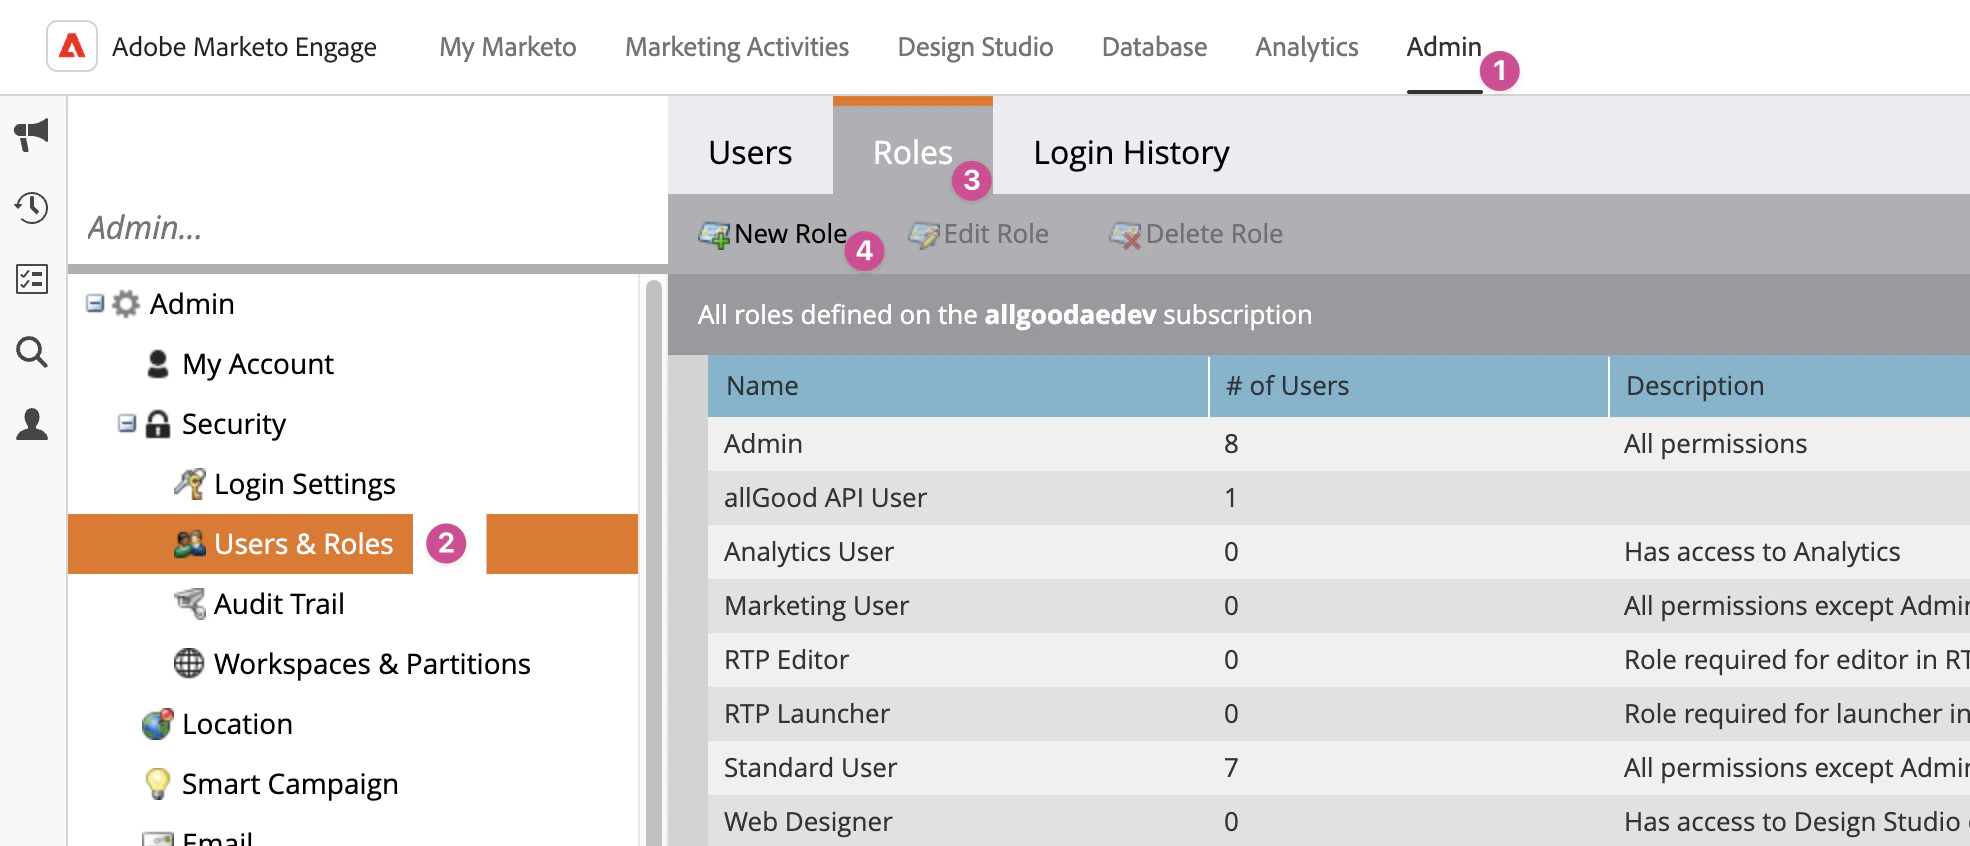Select Users & Roles in the tree
This screenshot has height=846, width=1970.
304,543
